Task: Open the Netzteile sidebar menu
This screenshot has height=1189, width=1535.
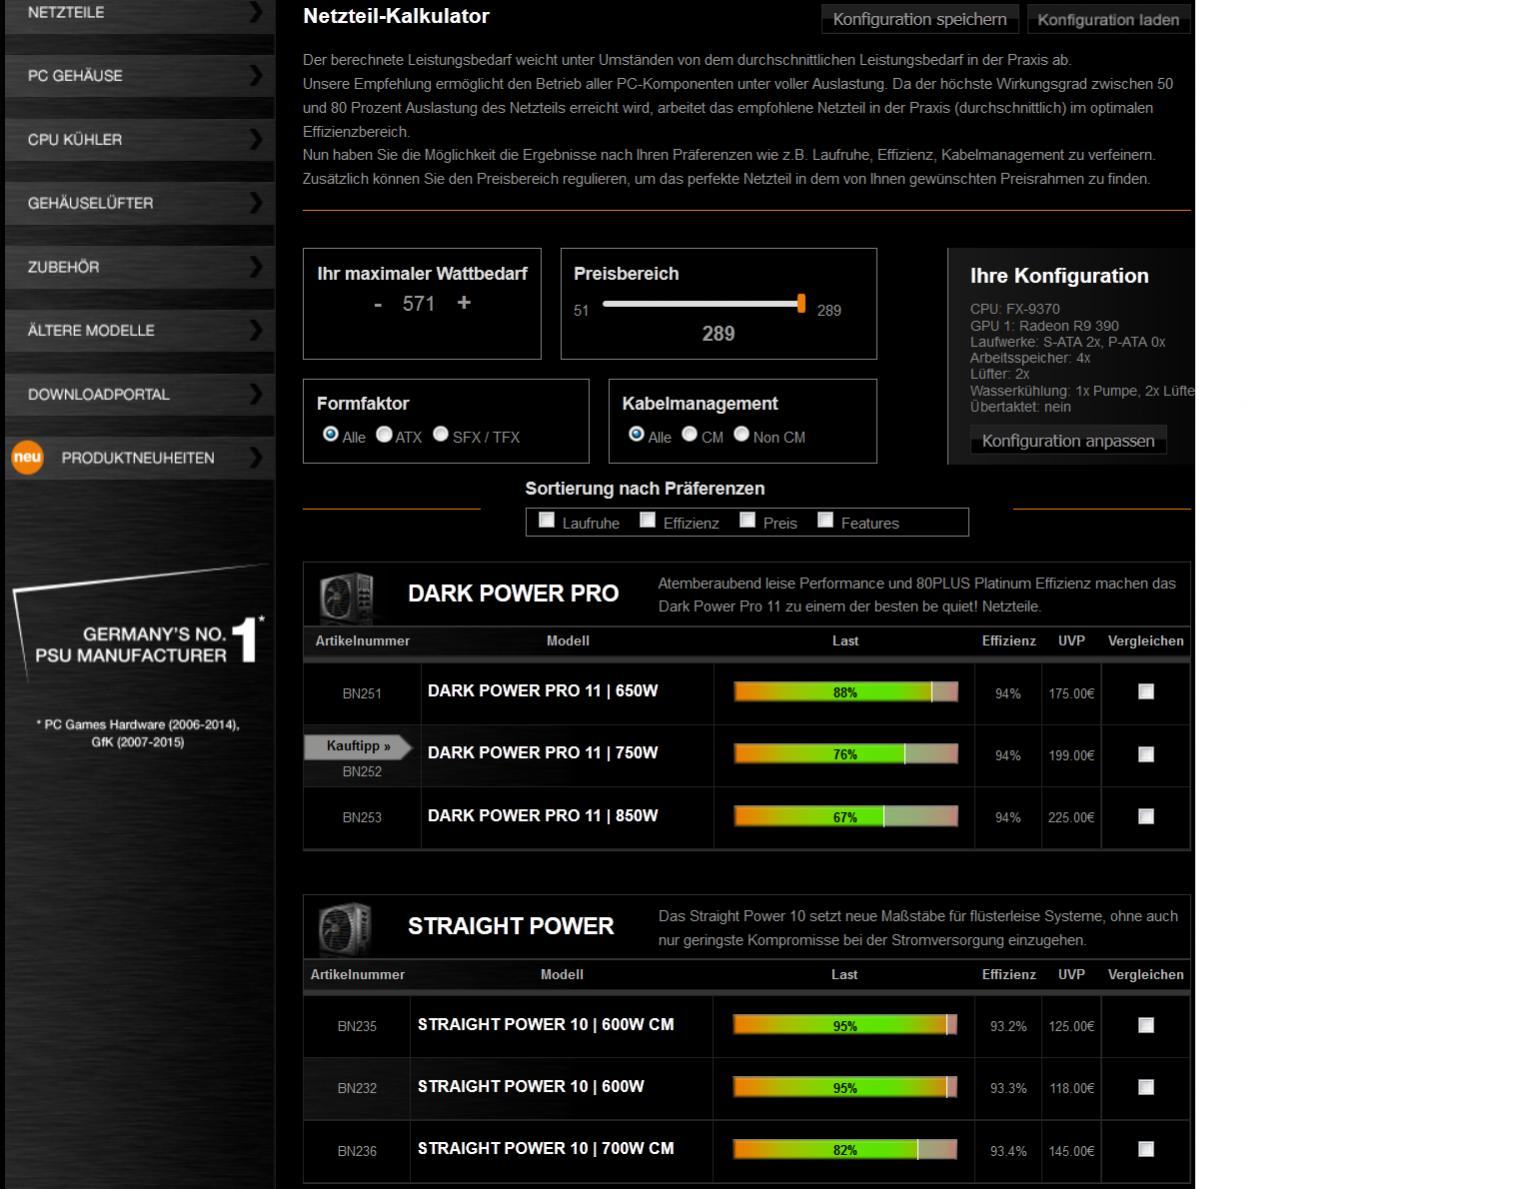Action: click(x=140, y=13)
